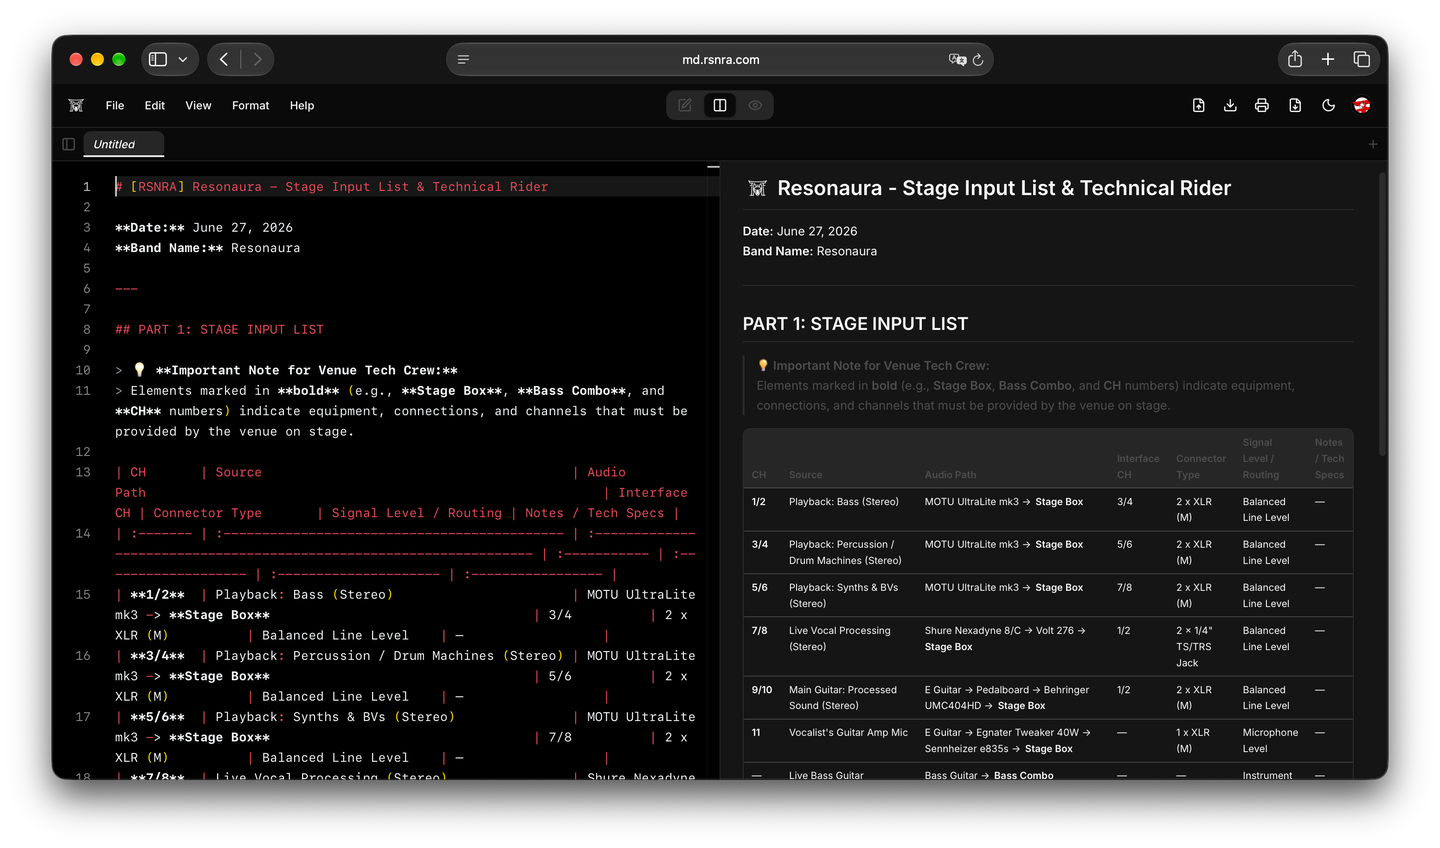Show Safari tab overview
The height and width of the screenshot is (848, 1440).
click(1361, 59)
